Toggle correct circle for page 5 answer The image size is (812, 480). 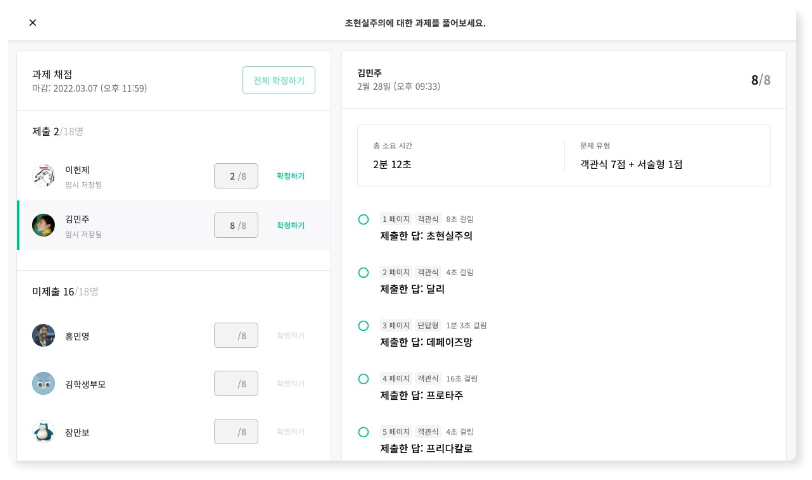[364, 432]
